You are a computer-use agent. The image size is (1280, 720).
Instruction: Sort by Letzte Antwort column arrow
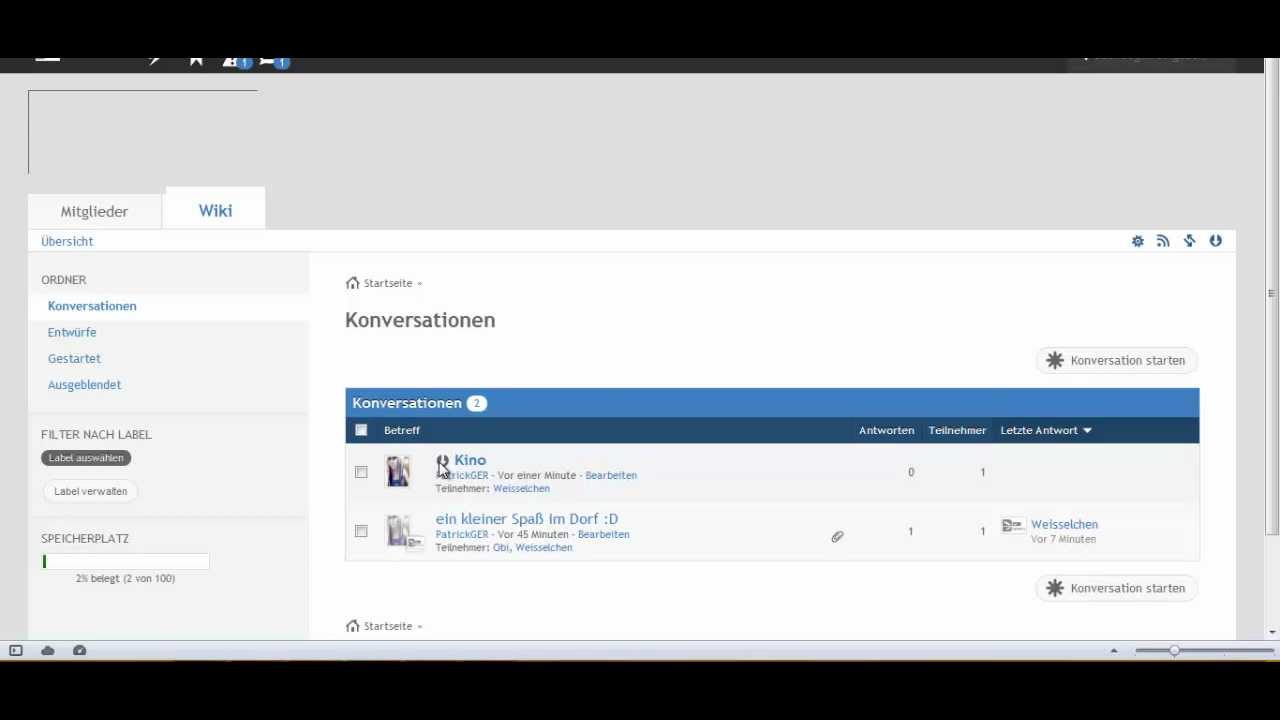pyautogui.click(x=1087, y=431)
